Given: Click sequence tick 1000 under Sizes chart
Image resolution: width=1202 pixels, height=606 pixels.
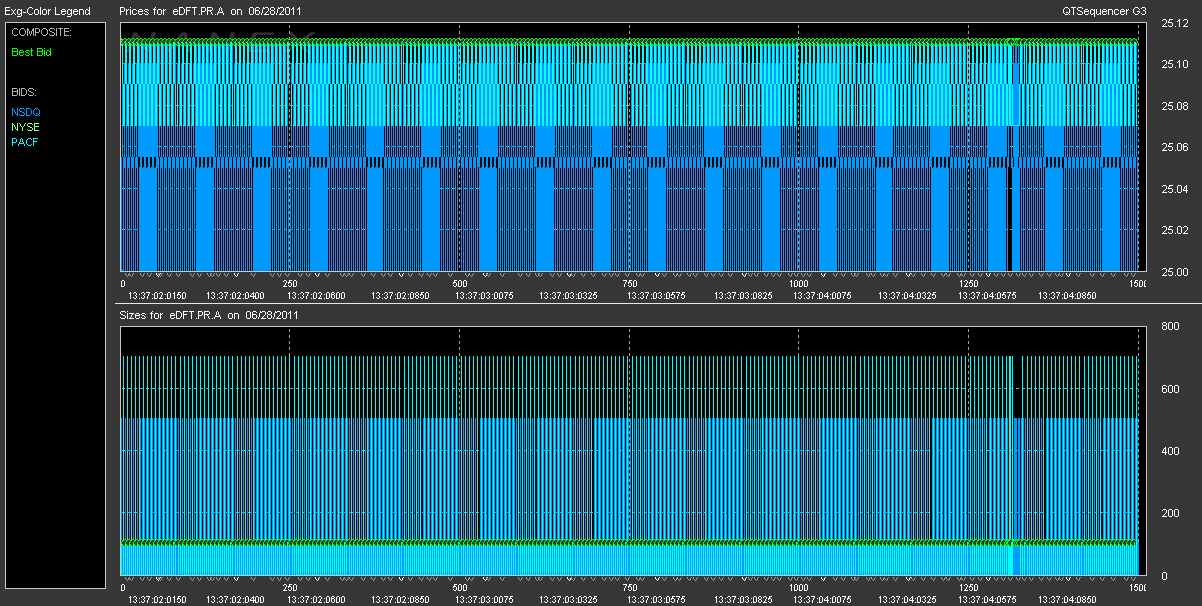Looking at the screenshot, I should pyautogui.click(x=799, y=588).
